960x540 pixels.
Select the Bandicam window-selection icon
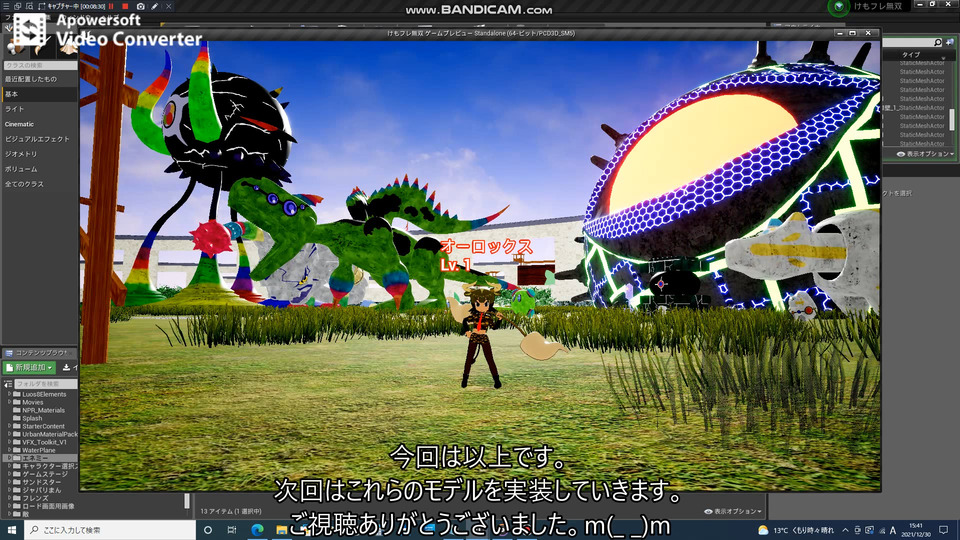coord(18,6)
